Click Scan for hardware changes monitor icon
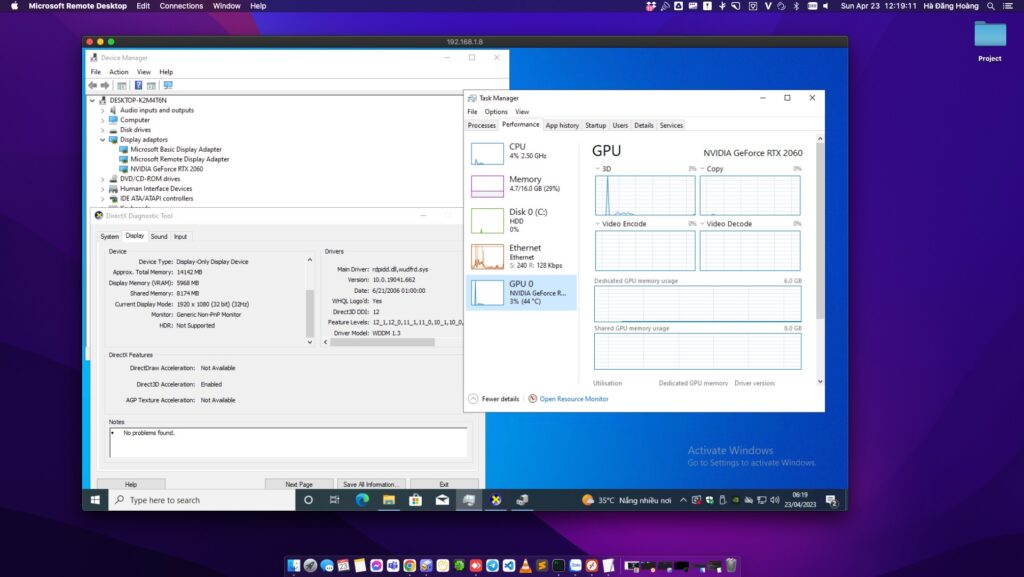 (x=168, y=86)
